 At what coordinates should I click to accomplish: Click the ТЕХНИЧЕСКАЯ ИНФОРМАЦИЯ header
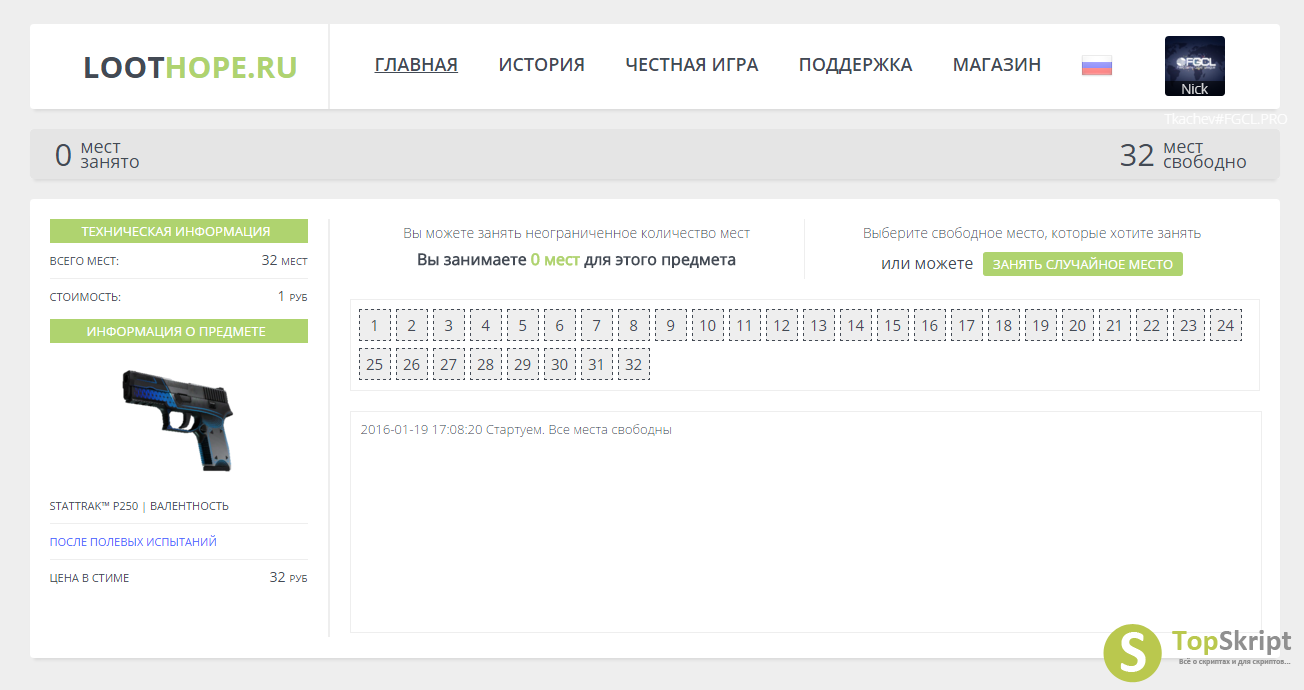pyautogui.click(x=179, y=231)
